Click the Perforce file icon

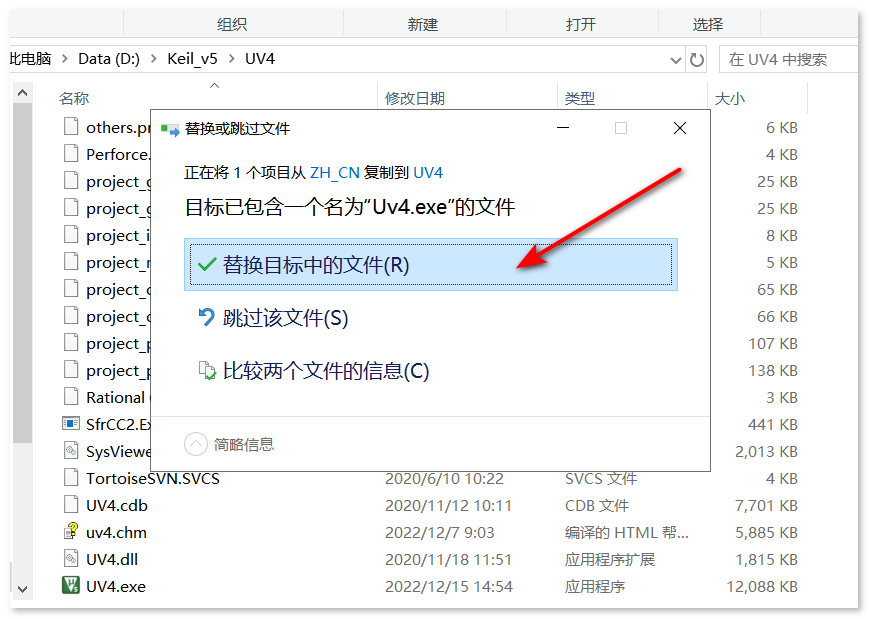tap(71, 154)
